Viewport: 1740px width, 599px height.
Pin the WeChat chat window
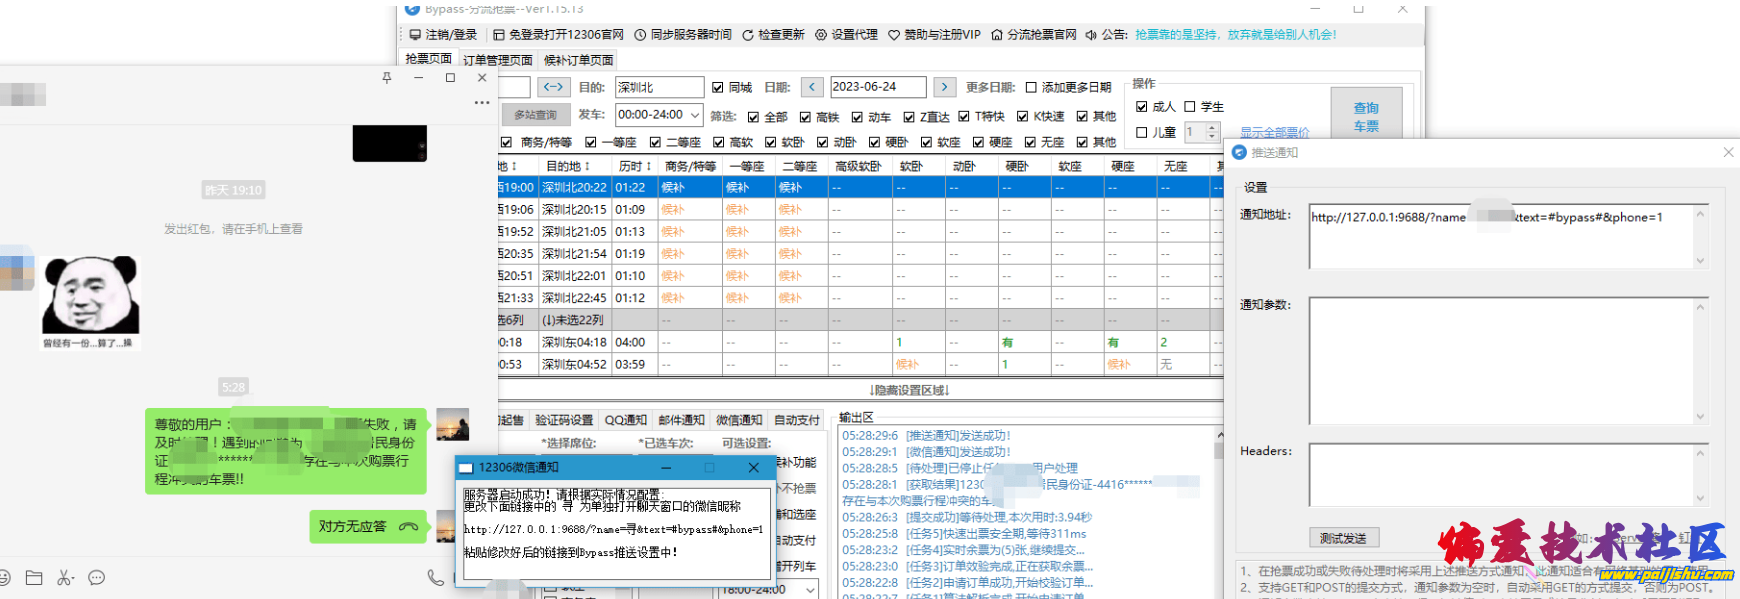[387, 78]
